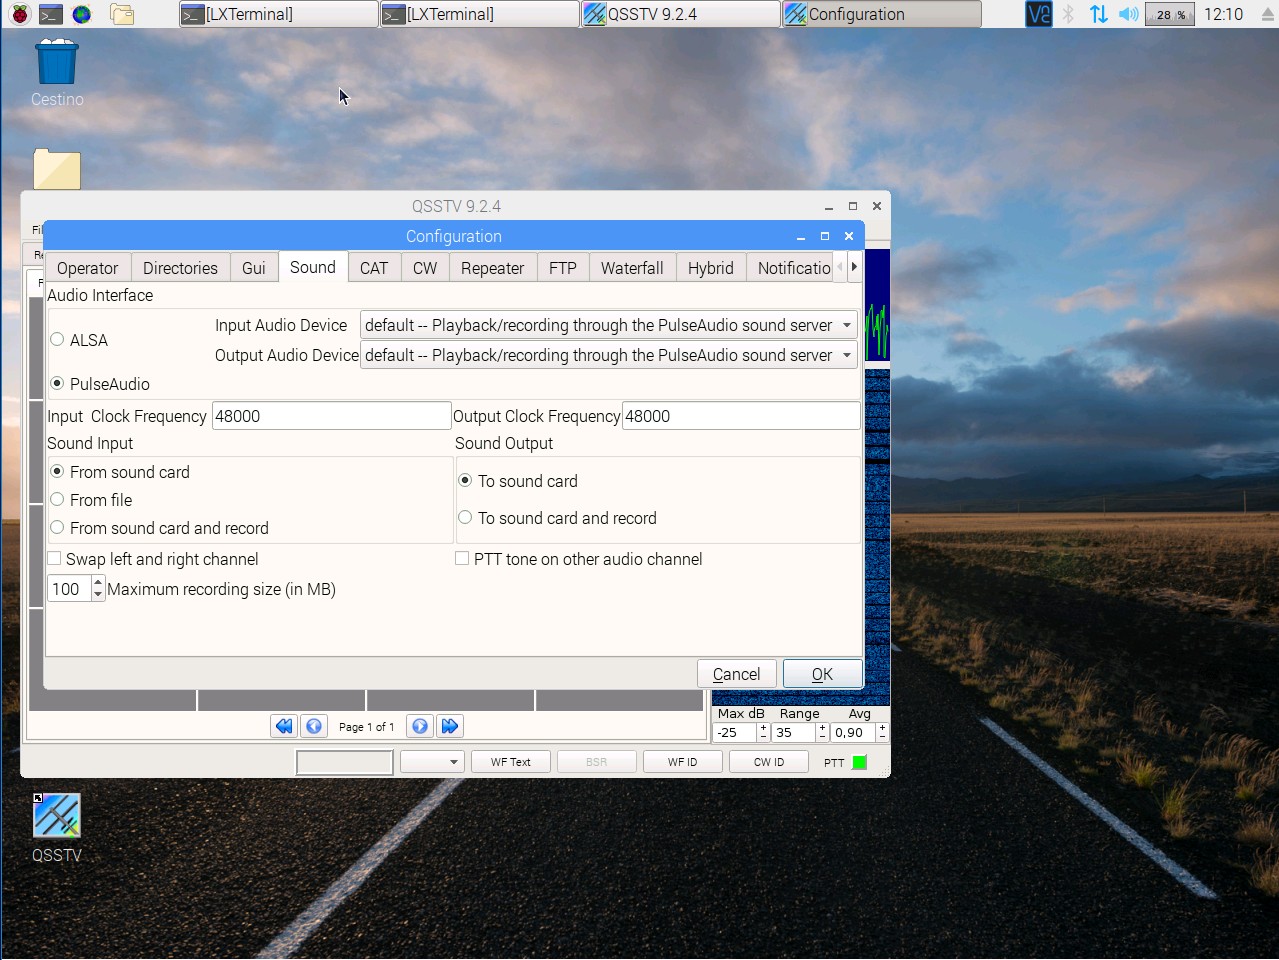This screenshot has width=1279, height=960.
Task: Switch to the Waterfall tab
Action: tap(632, 267)
